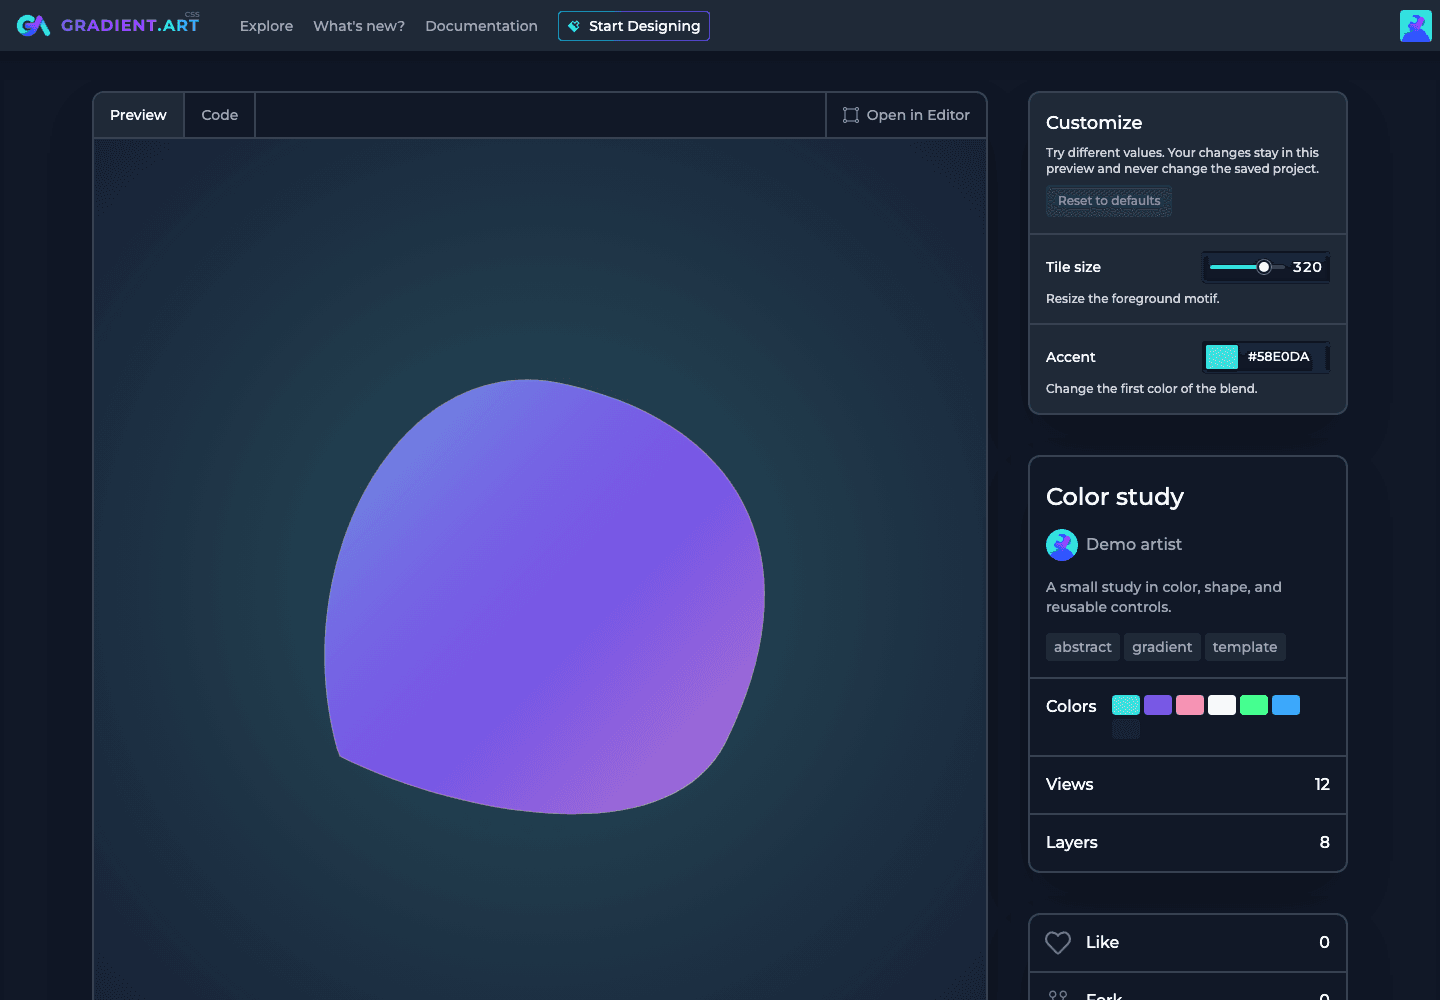Viewport: 1440px width, 1000px height.
Task: Click the Start Designing button
Action: pyautogui.click(x=634, y=26)
